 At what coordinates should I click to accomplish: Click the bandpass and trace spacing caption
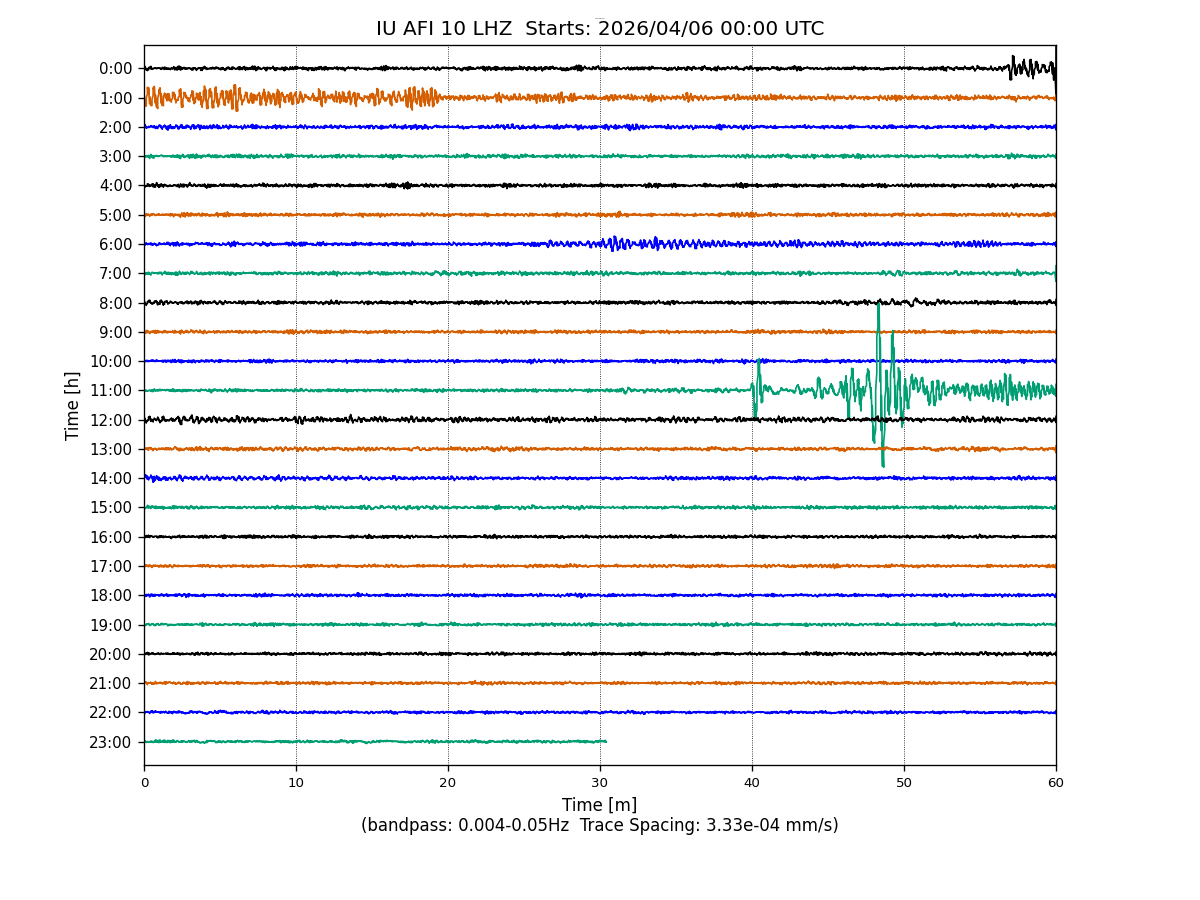[599, 825]
